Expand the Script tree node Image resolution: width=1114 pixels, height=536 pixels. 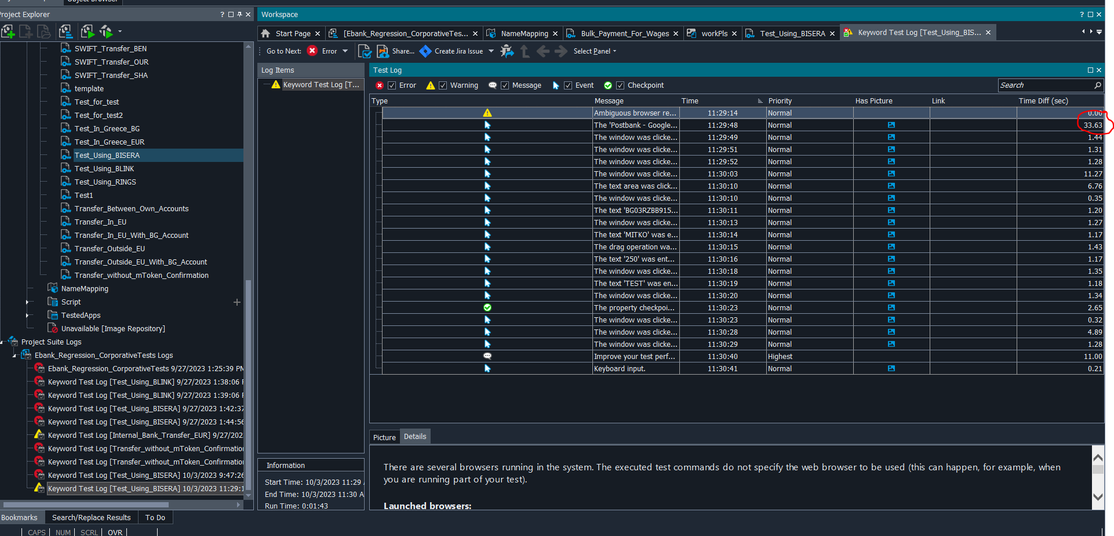click(x=28, y=302)
